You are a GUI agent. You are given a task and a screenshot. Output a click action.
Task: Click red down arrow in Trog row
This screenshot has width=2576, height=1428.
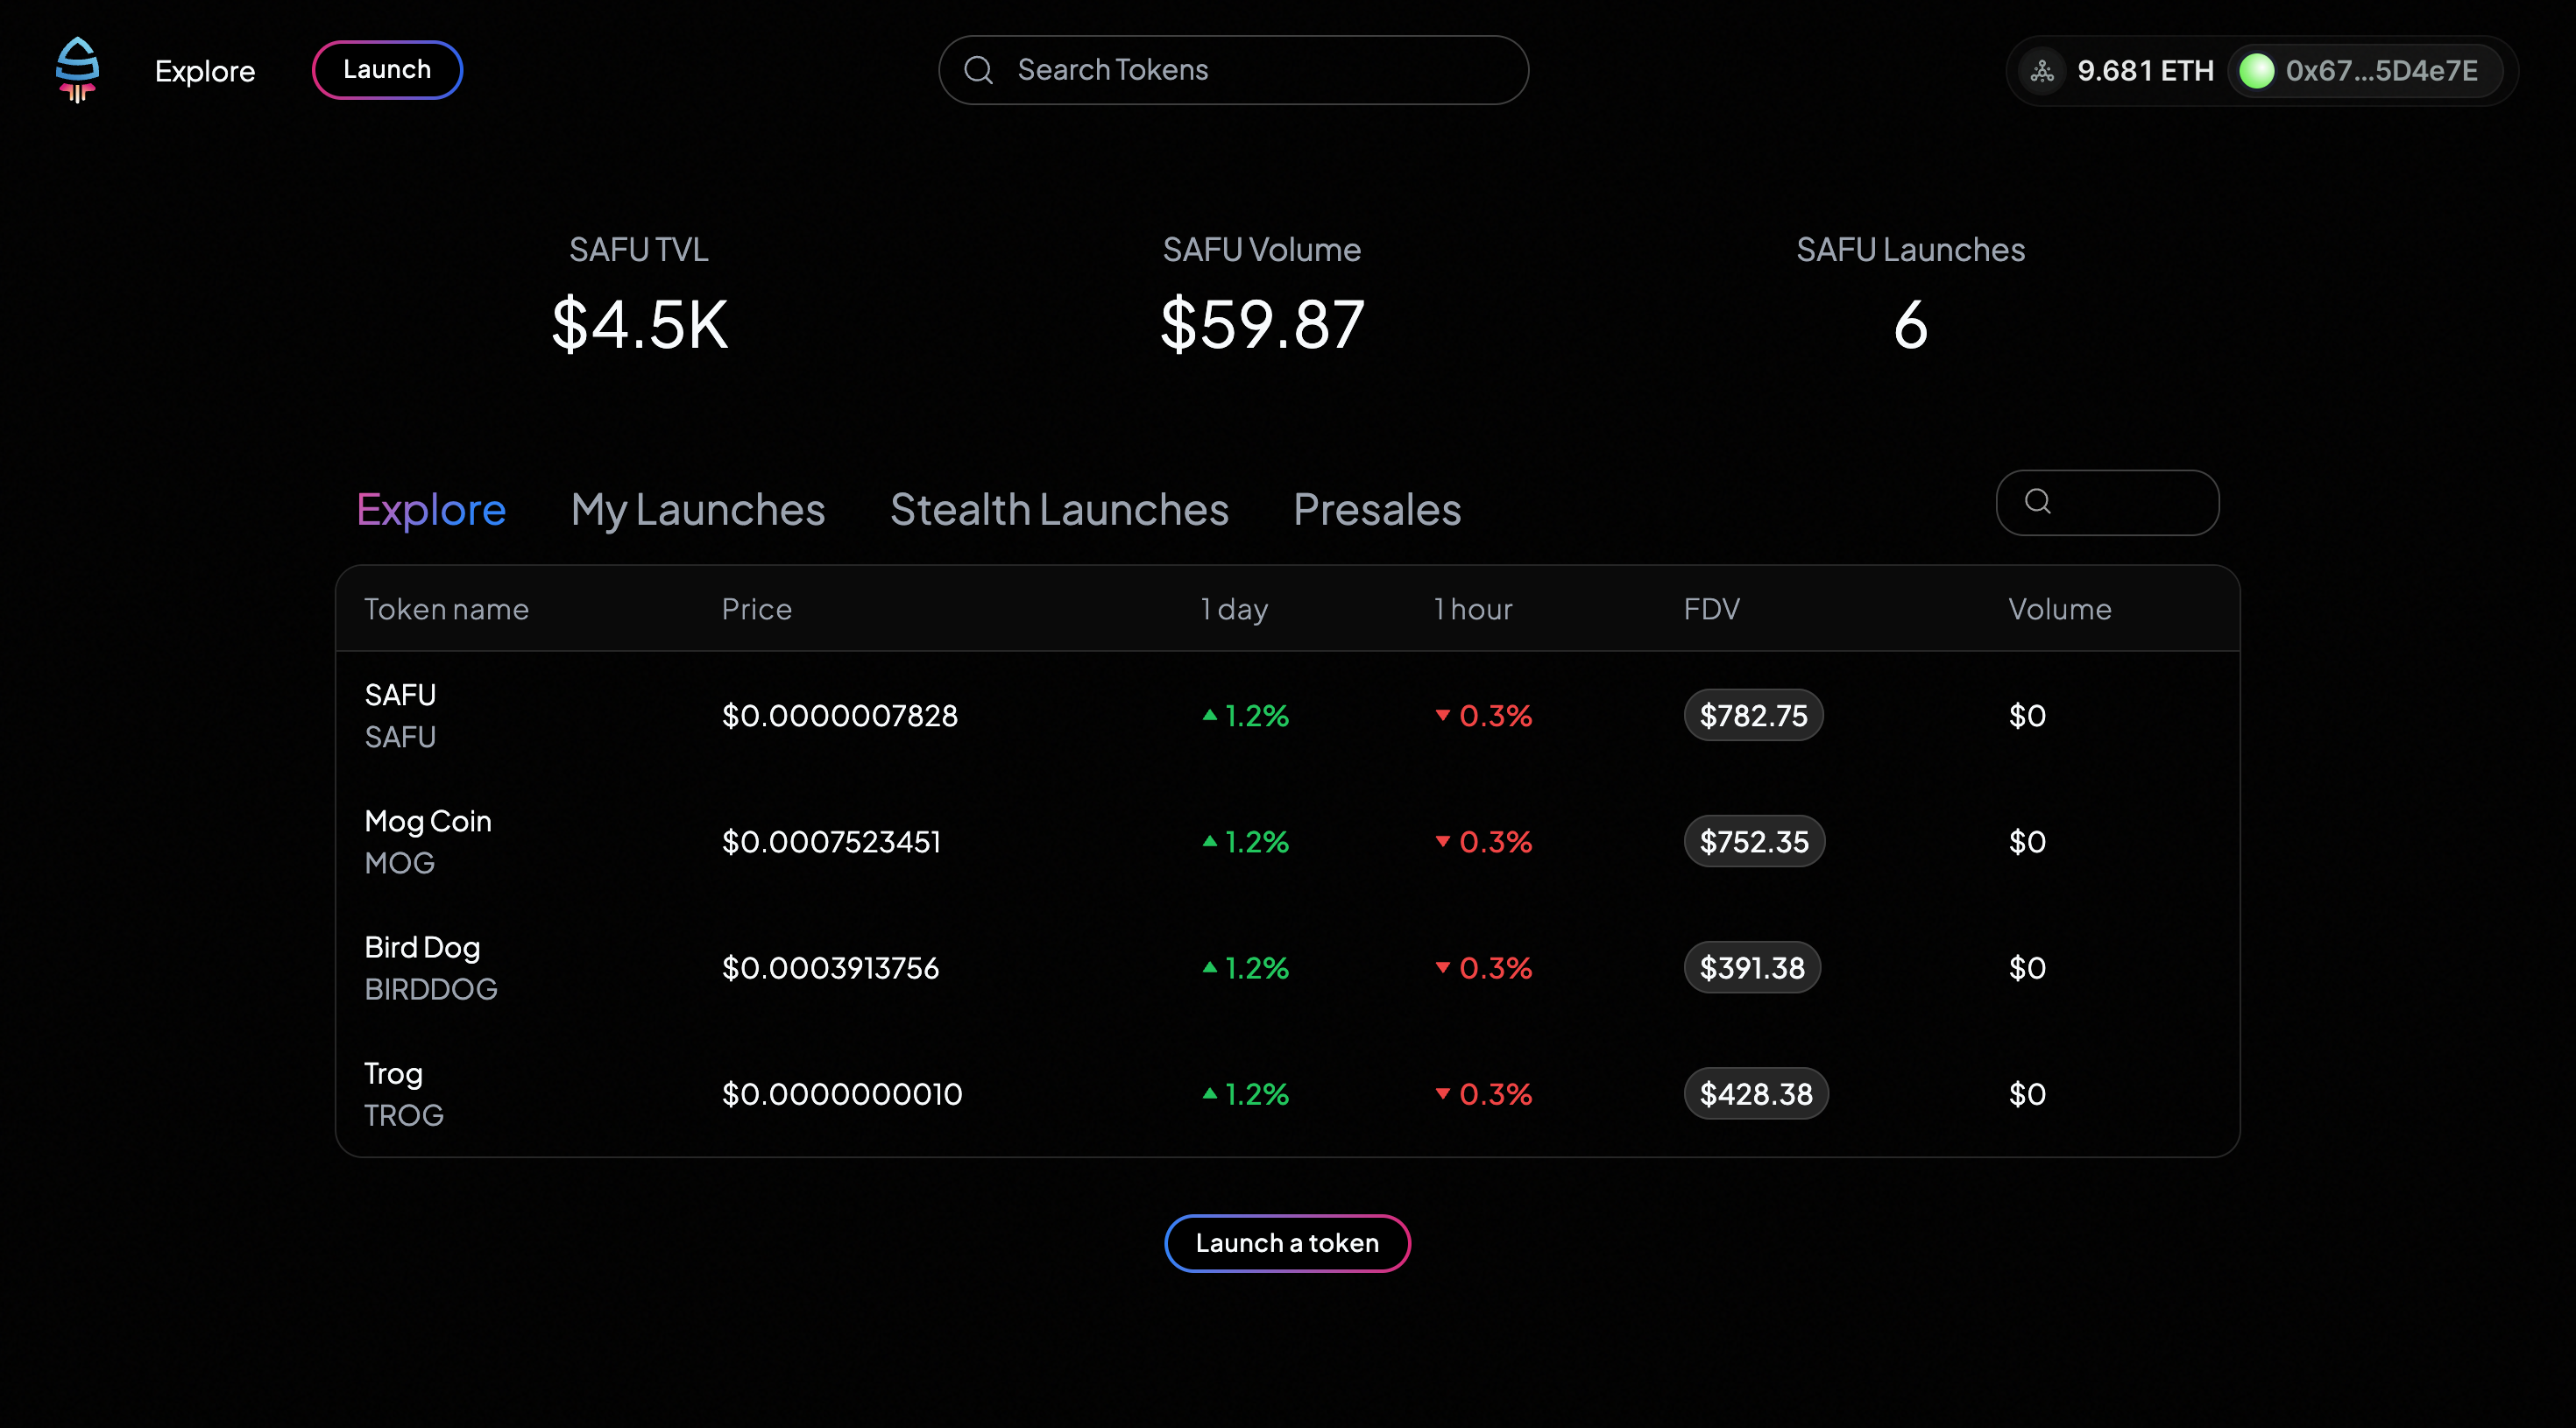[x=1442, y=1093]
